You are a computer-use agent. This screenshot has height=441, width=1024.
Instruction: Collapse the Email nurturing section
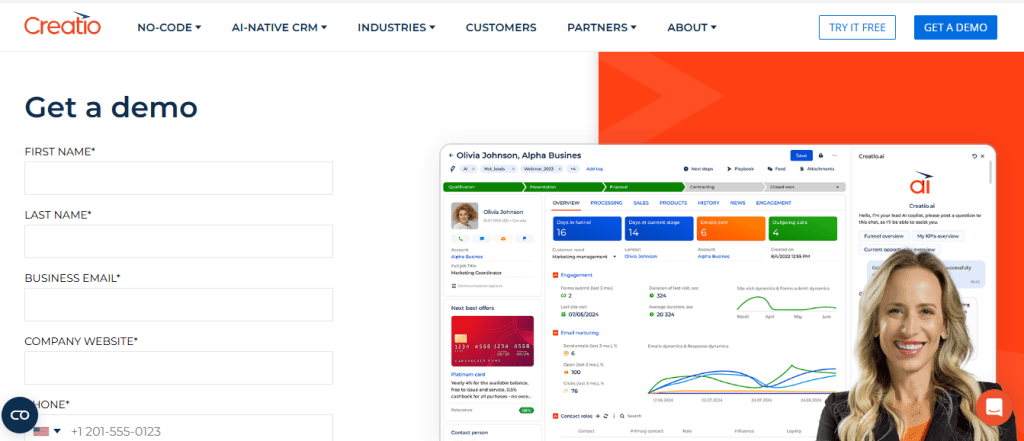pos(555,333)
